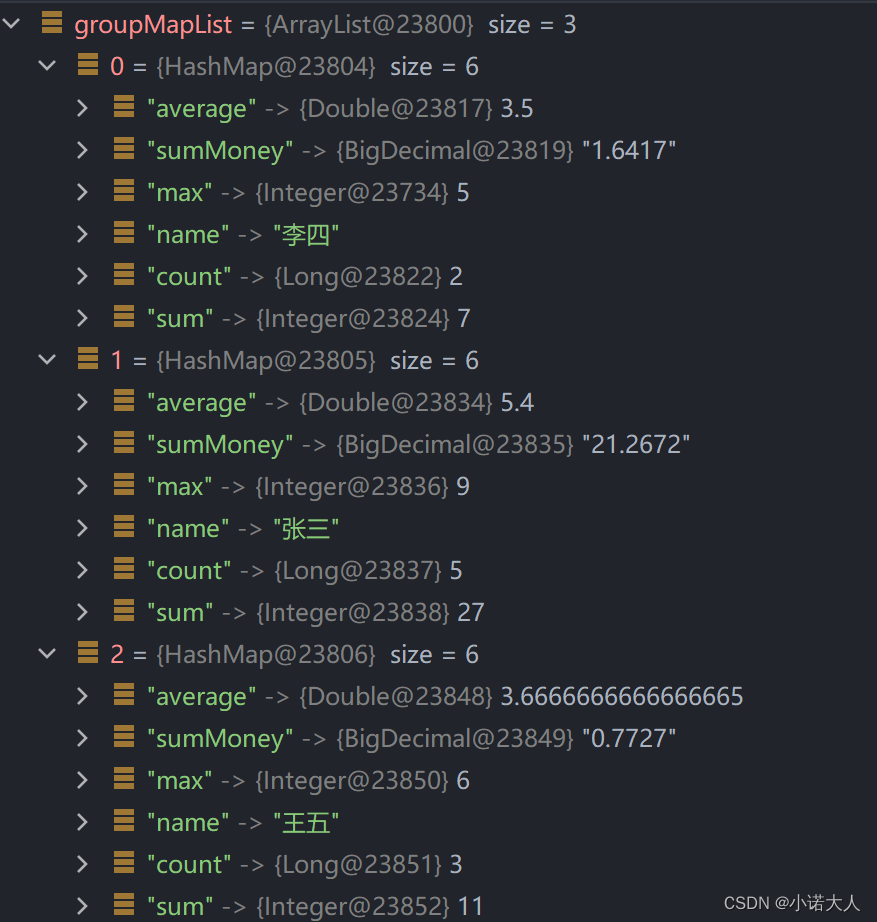
Task: Expand the average 3.5 Double entry
Action: pyautogui.click(x=83, y=108)
